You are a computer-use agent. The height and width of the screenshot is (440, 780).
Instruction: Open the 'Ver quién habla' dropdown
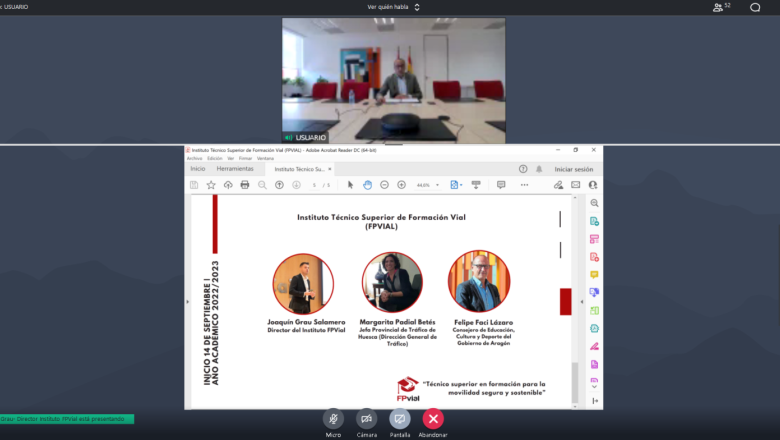(x=393, y=7)
